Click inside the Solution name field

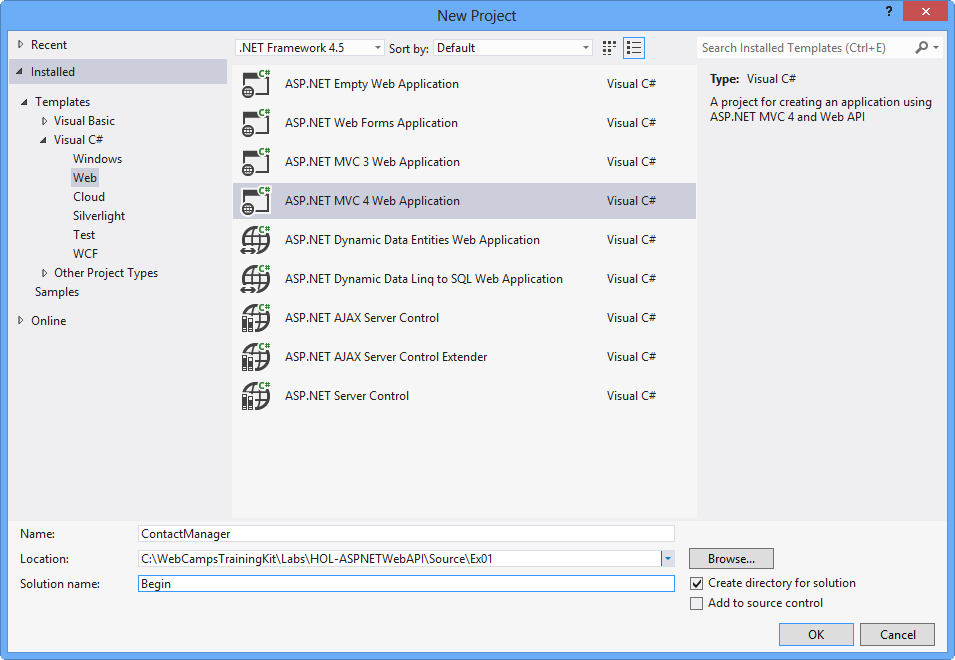[x=400, y=583]
